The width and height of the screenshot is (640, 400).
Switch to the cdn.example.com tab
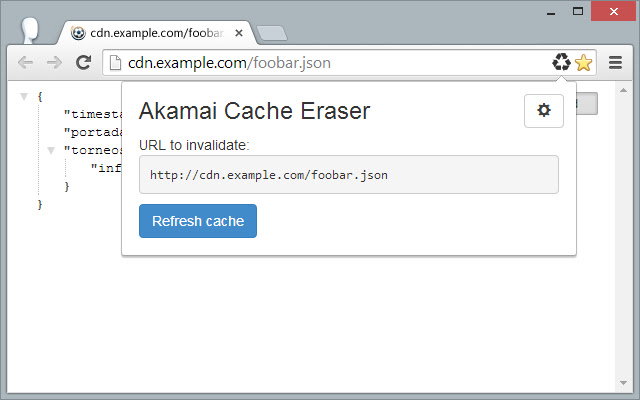(x=150, y=32)
